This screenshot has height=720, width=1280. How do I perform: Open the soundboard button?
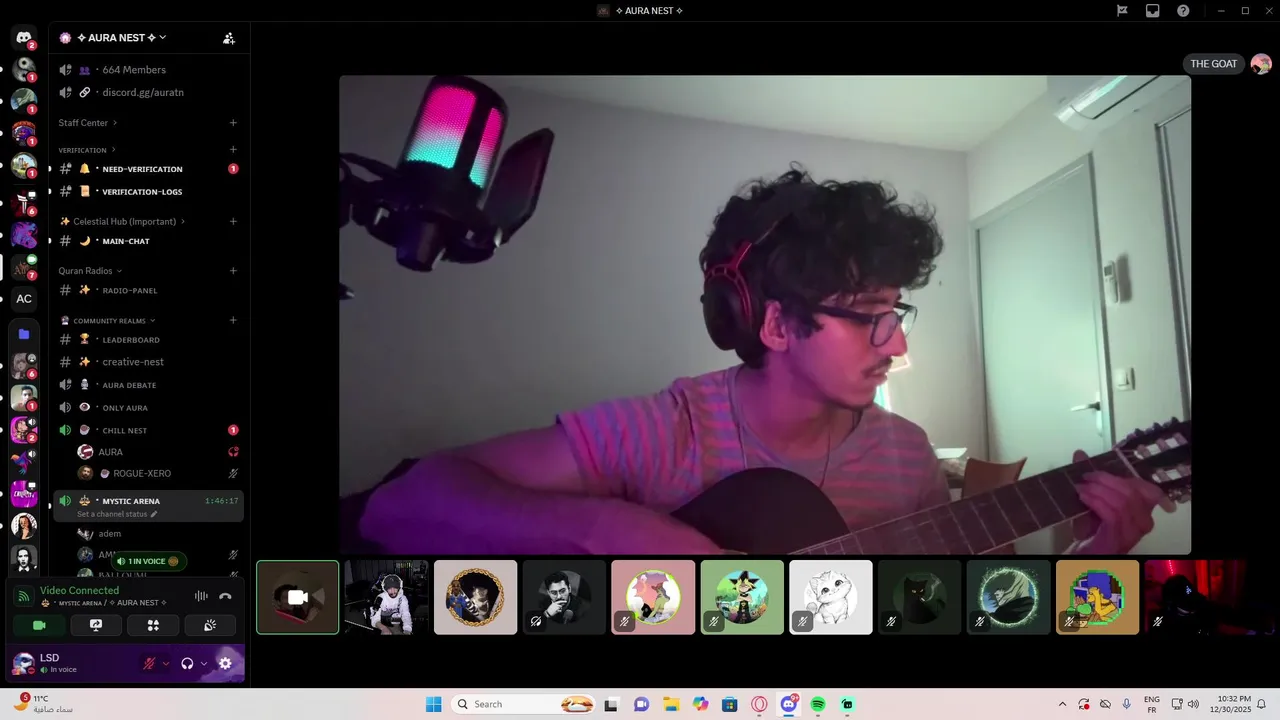(x=210, y=625)
